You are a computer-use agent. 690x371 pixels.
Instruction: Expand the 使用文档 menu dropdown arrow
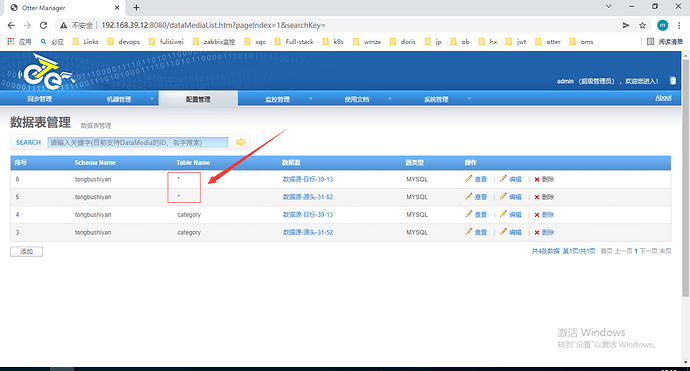[x=390, y=99]
